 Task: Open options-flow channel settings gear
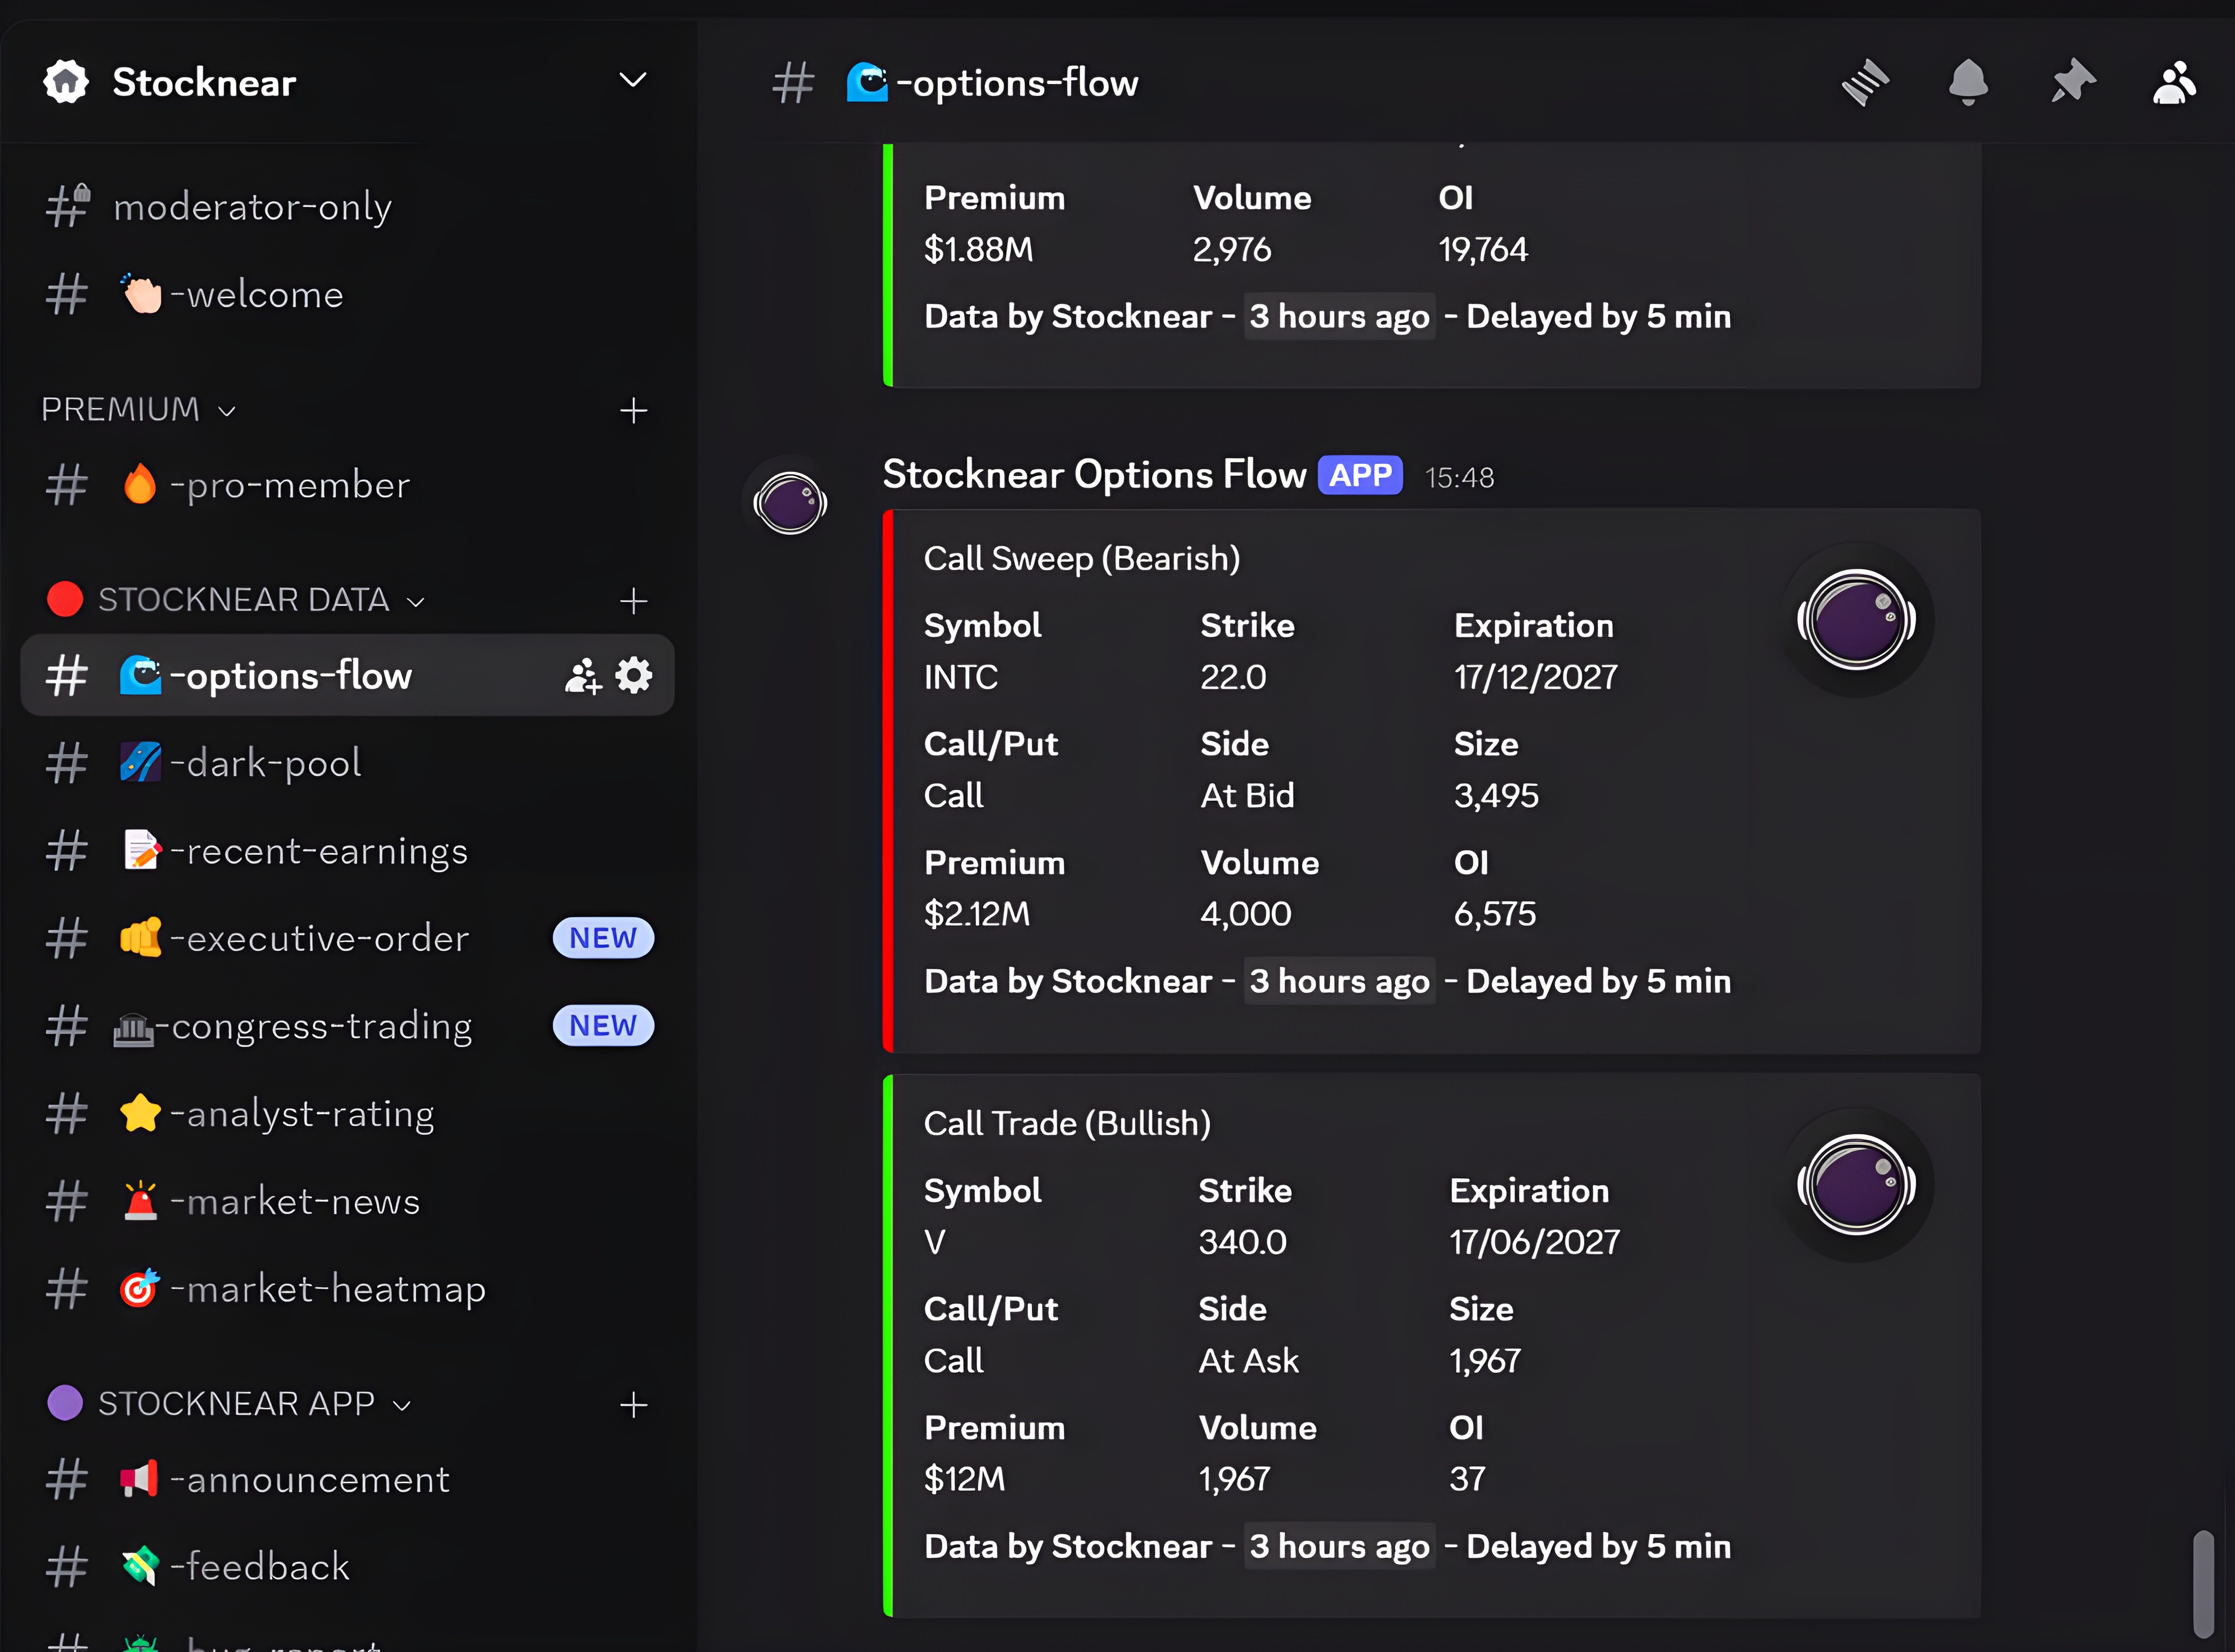click(634, 675)
